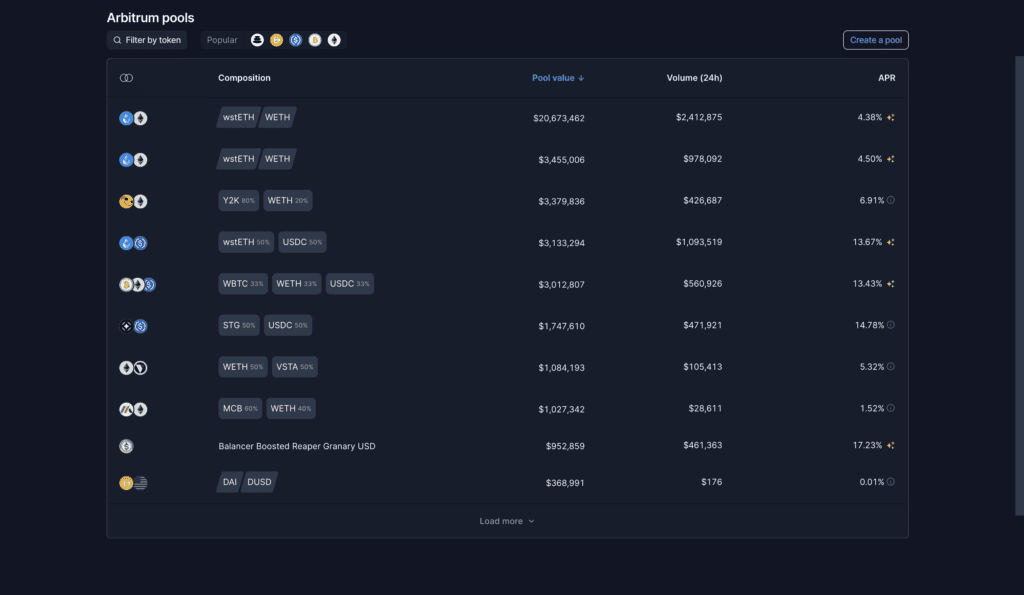Click token icons of the $3,455,006 pool
The image size is (1024, 595).
(133, 160)
